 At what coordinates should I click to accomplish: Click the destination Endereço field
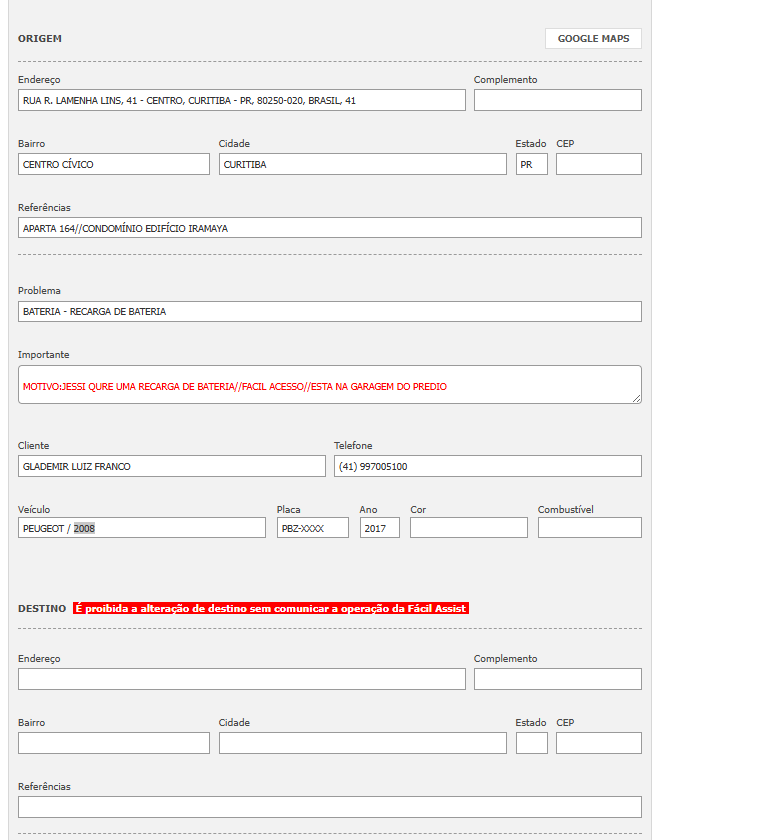point(242,679)
